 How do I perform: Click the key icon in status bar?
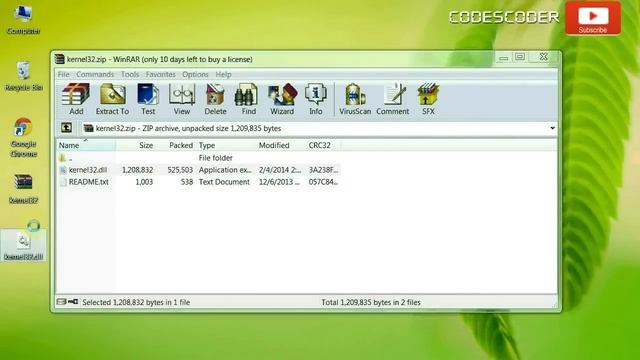pyautogui.click(x=73, y=302)
